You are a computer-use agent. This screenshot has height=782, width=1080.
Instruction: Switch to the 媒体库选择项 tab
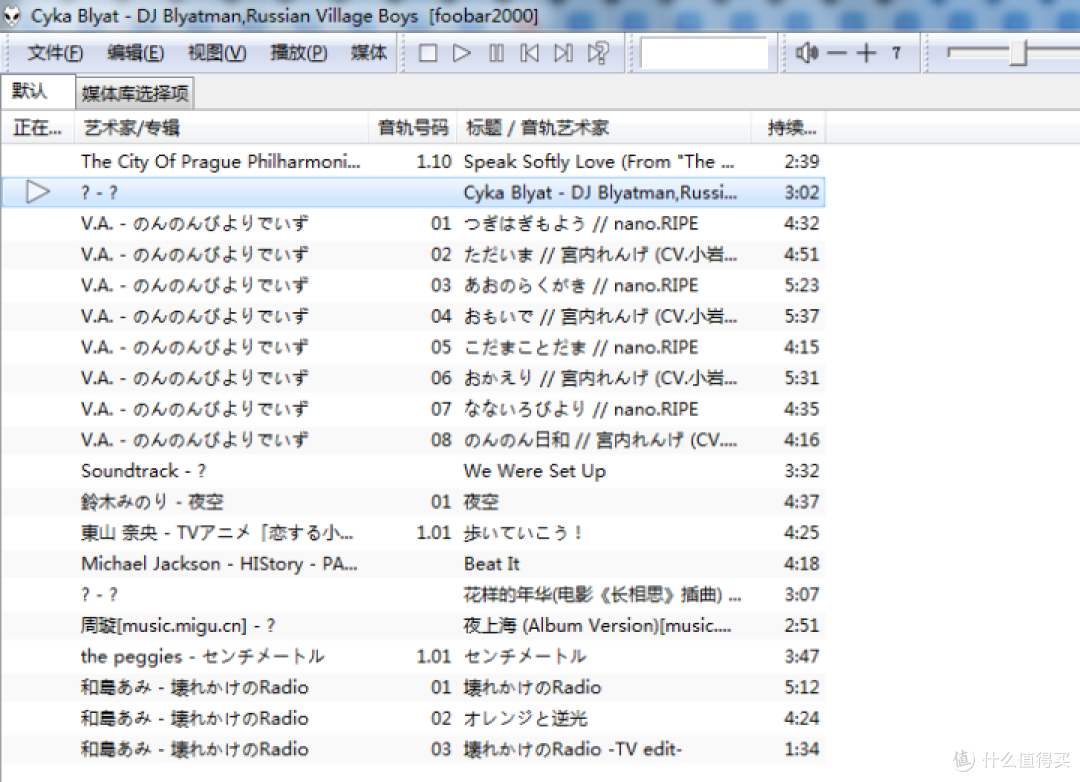click(x=135, y=93)
